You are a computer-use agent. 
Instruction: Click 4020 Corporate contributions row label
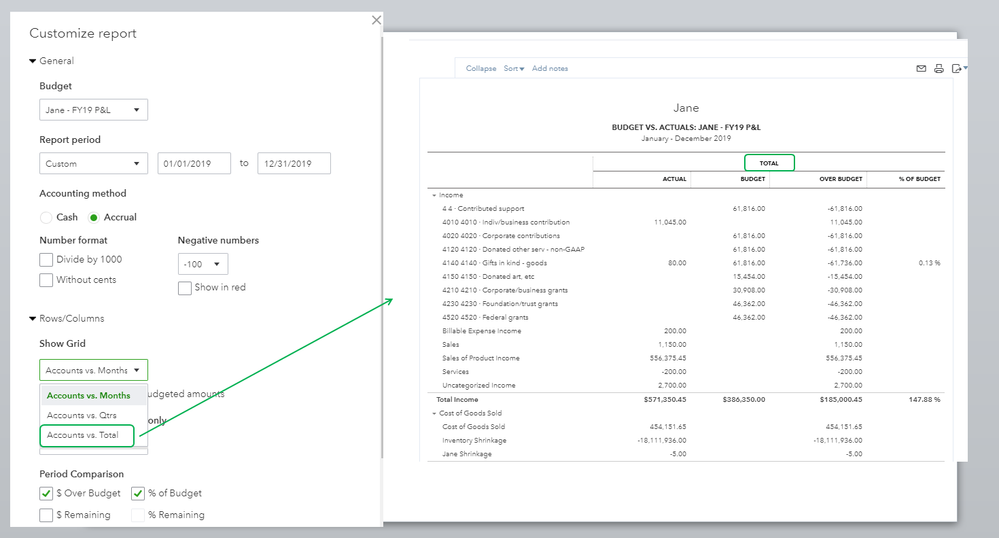tap(501, 236)
